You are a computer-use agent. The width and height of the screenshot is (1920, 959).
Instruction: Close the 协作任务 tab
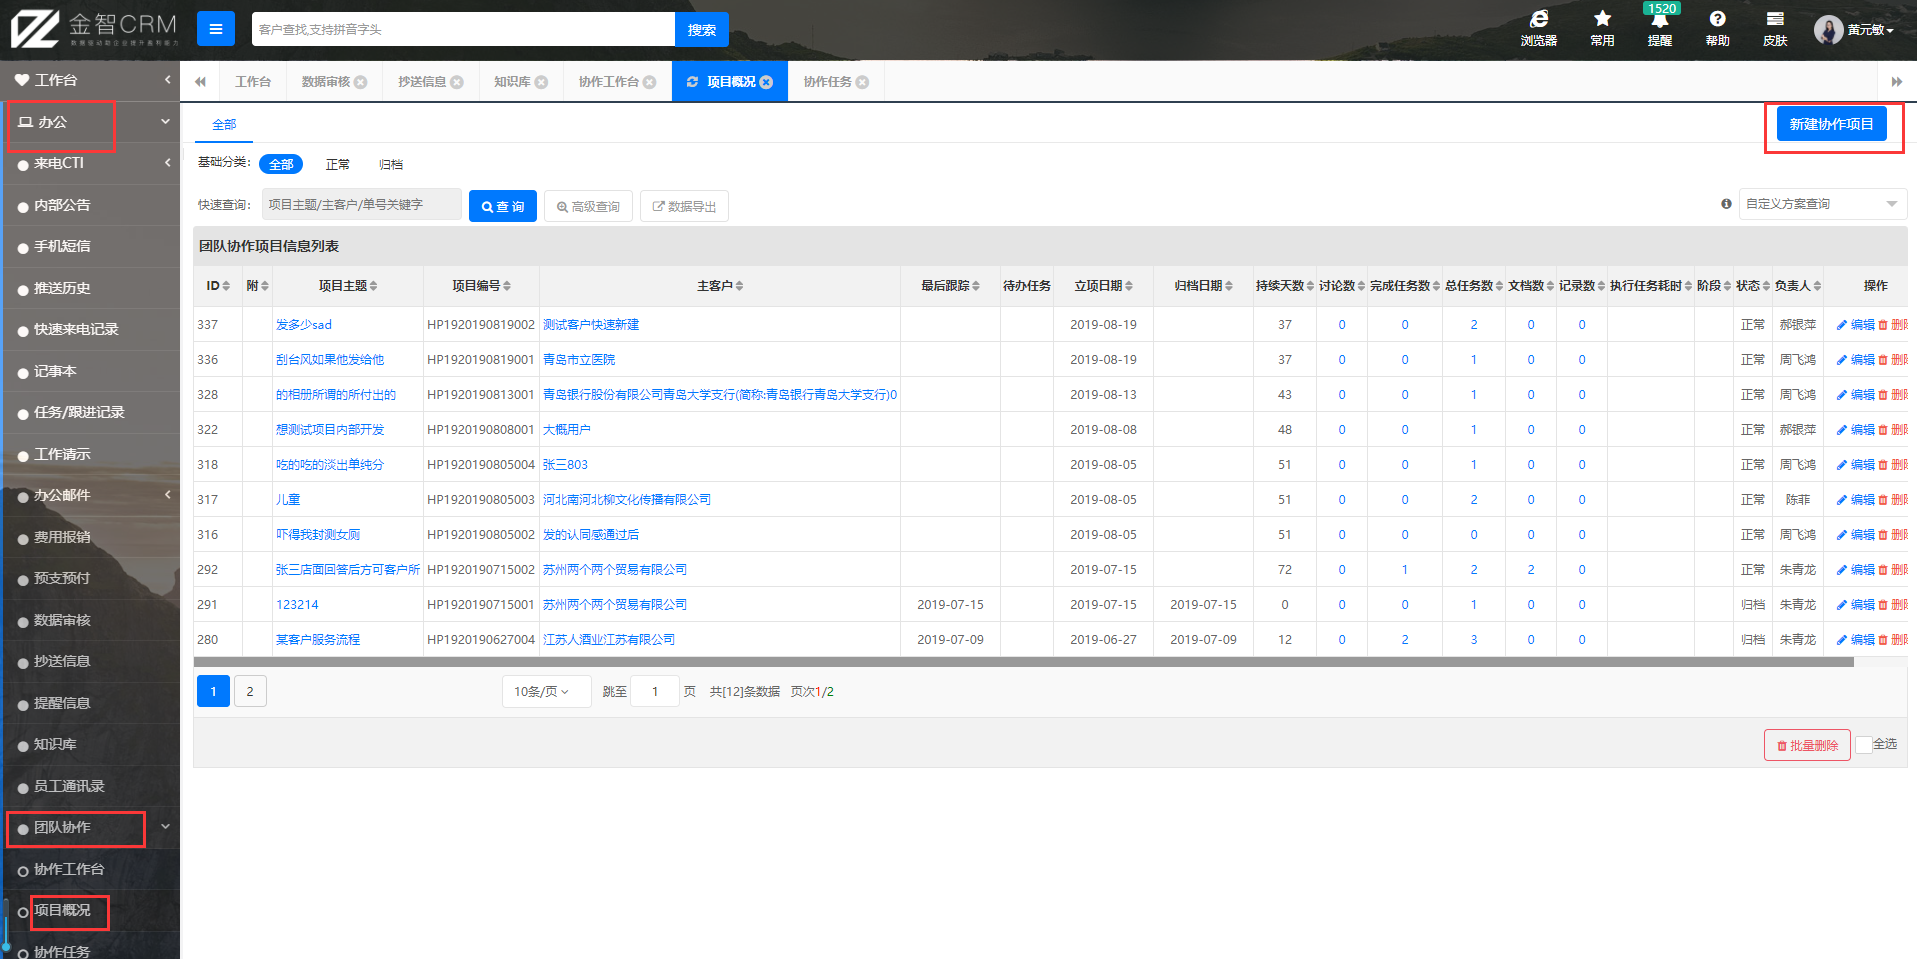tap(862, 82)
